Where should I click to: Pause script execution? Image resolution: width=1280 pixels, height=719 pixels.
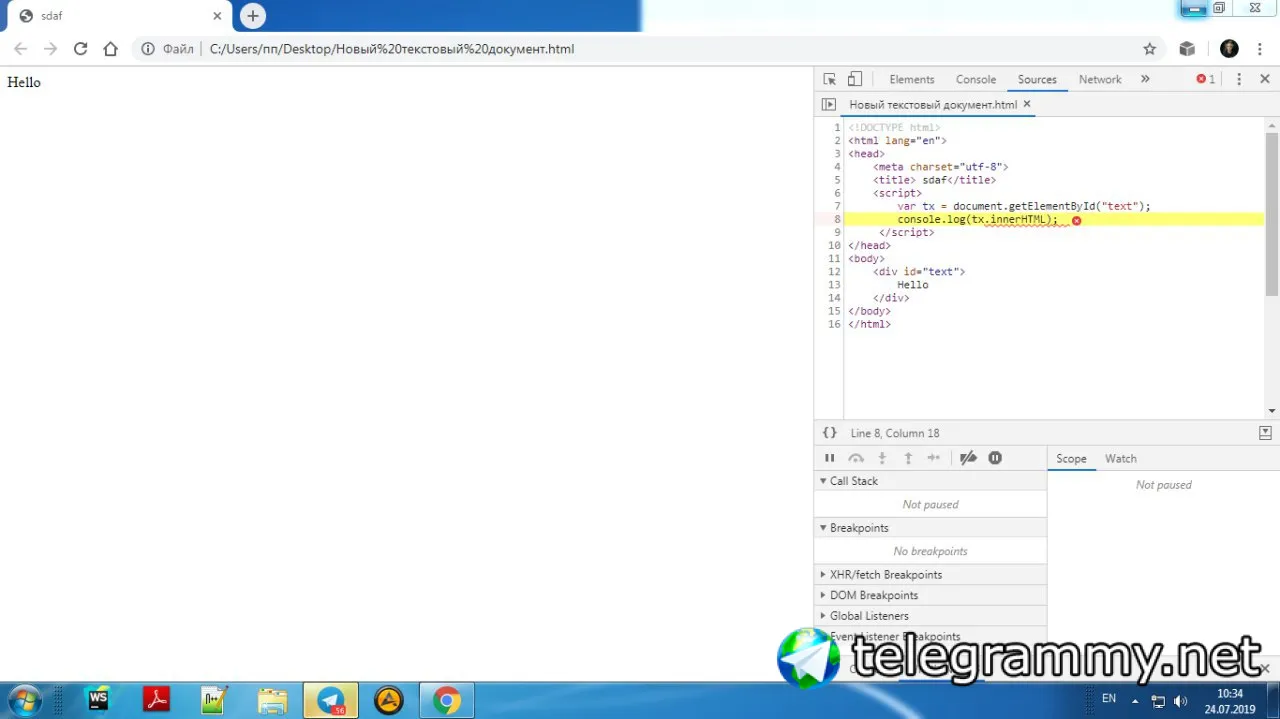(x=829, y=458)
